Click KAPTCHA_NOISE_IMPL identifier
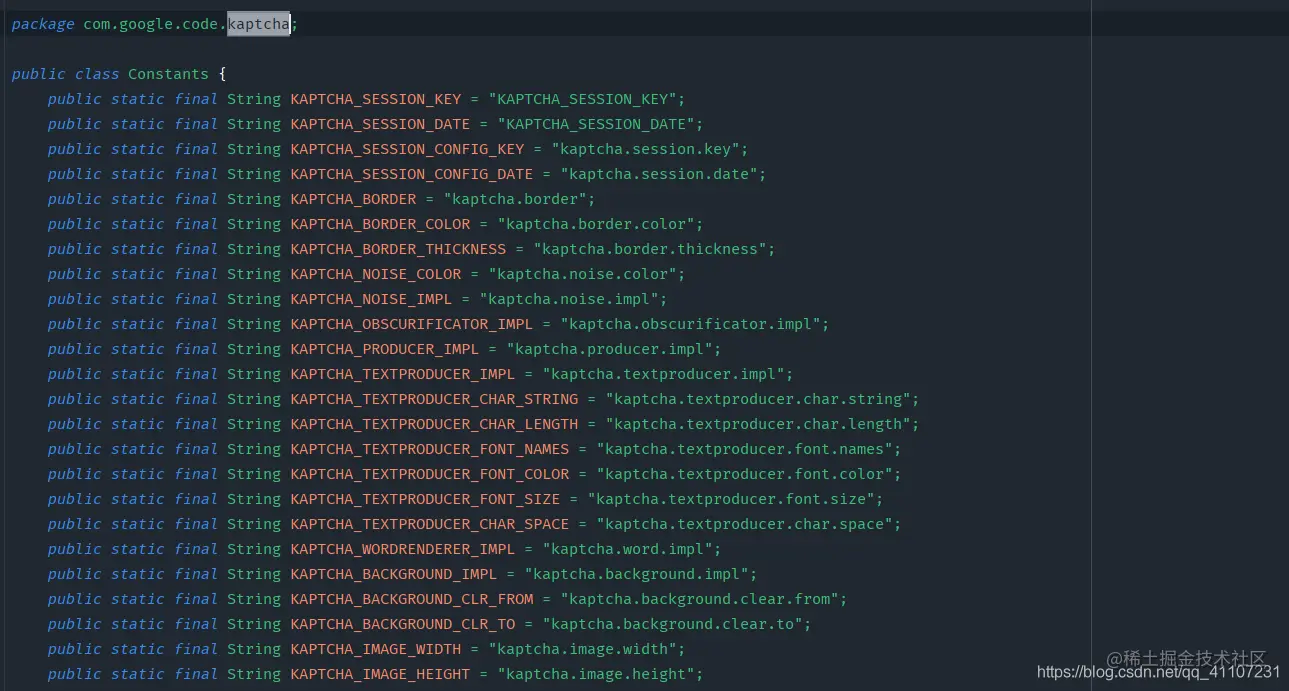The height and width of the screenshot is (691, 1289). pos(371,299)
